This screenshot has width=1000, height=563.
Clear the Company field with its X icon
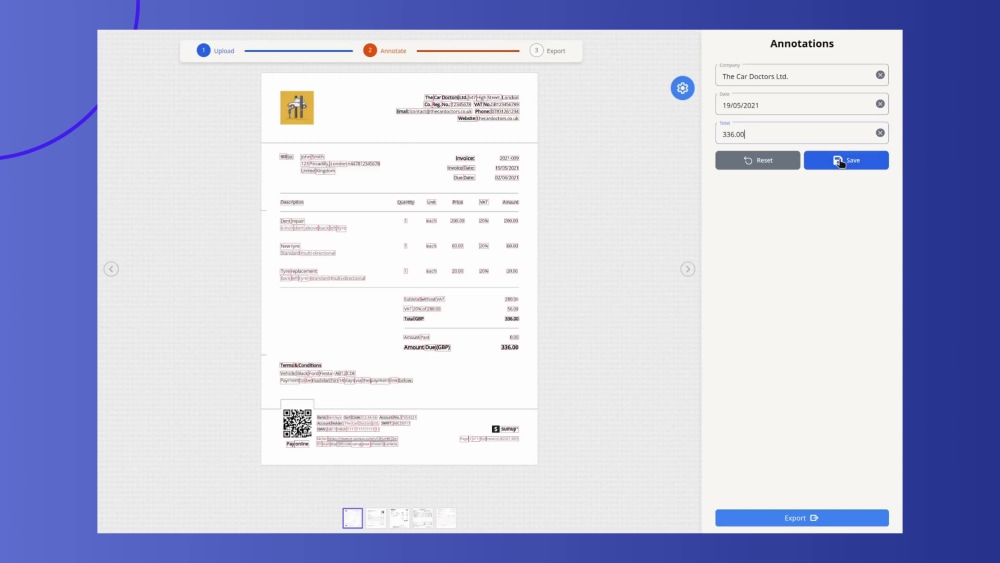pyautogui.click(x=879, y=75)
